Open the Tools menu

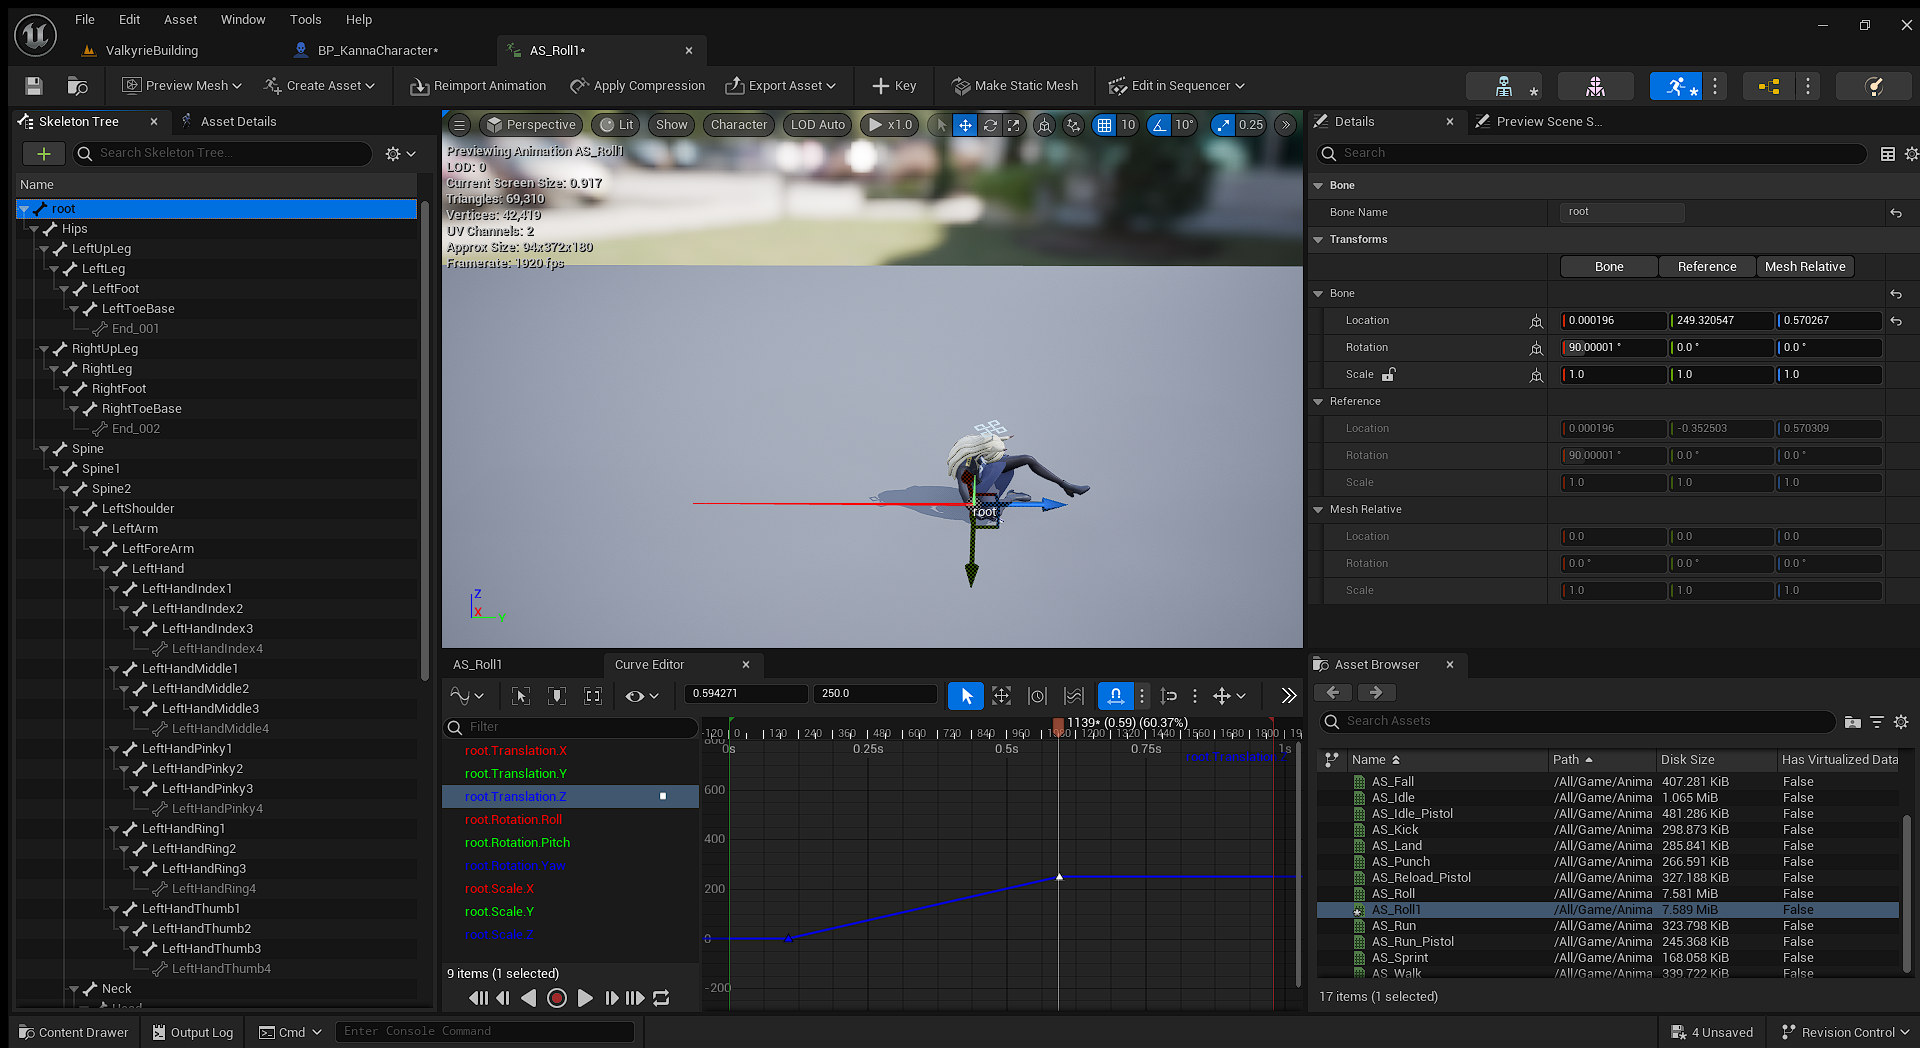pyautogui.click(x=305, y=19)
